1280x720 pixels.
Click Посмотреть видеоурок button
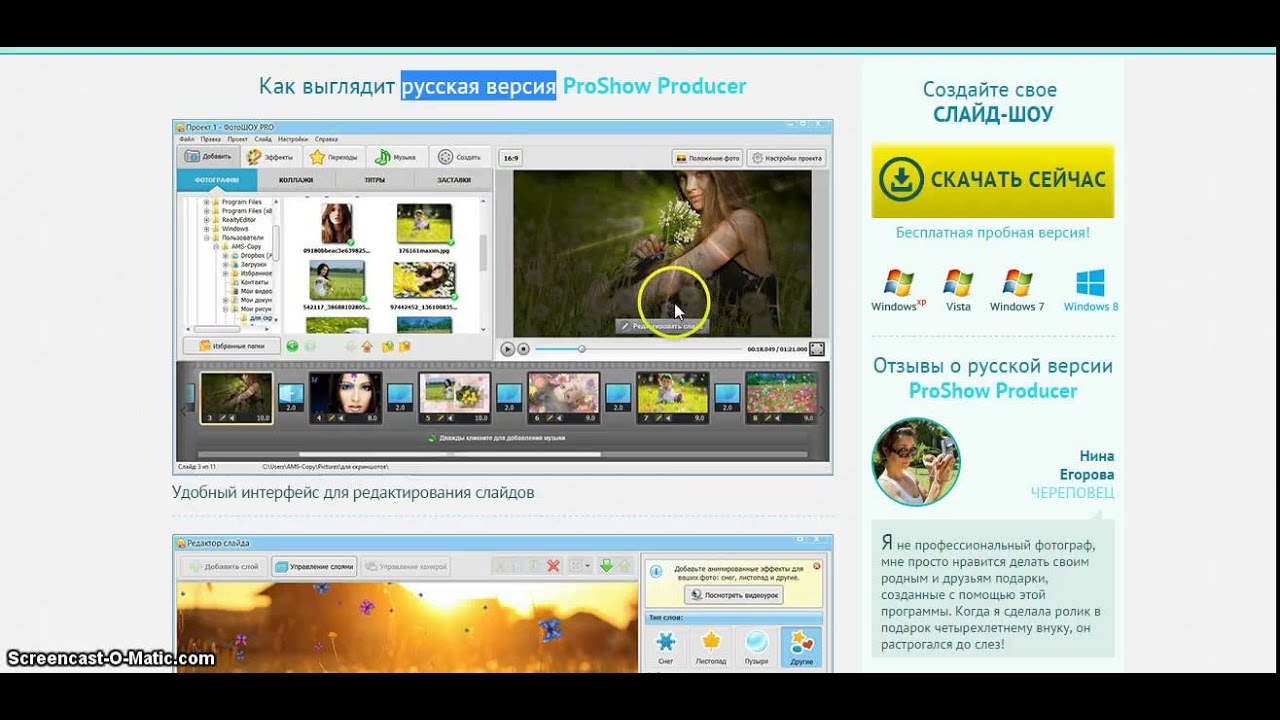[x=733, y=594]
